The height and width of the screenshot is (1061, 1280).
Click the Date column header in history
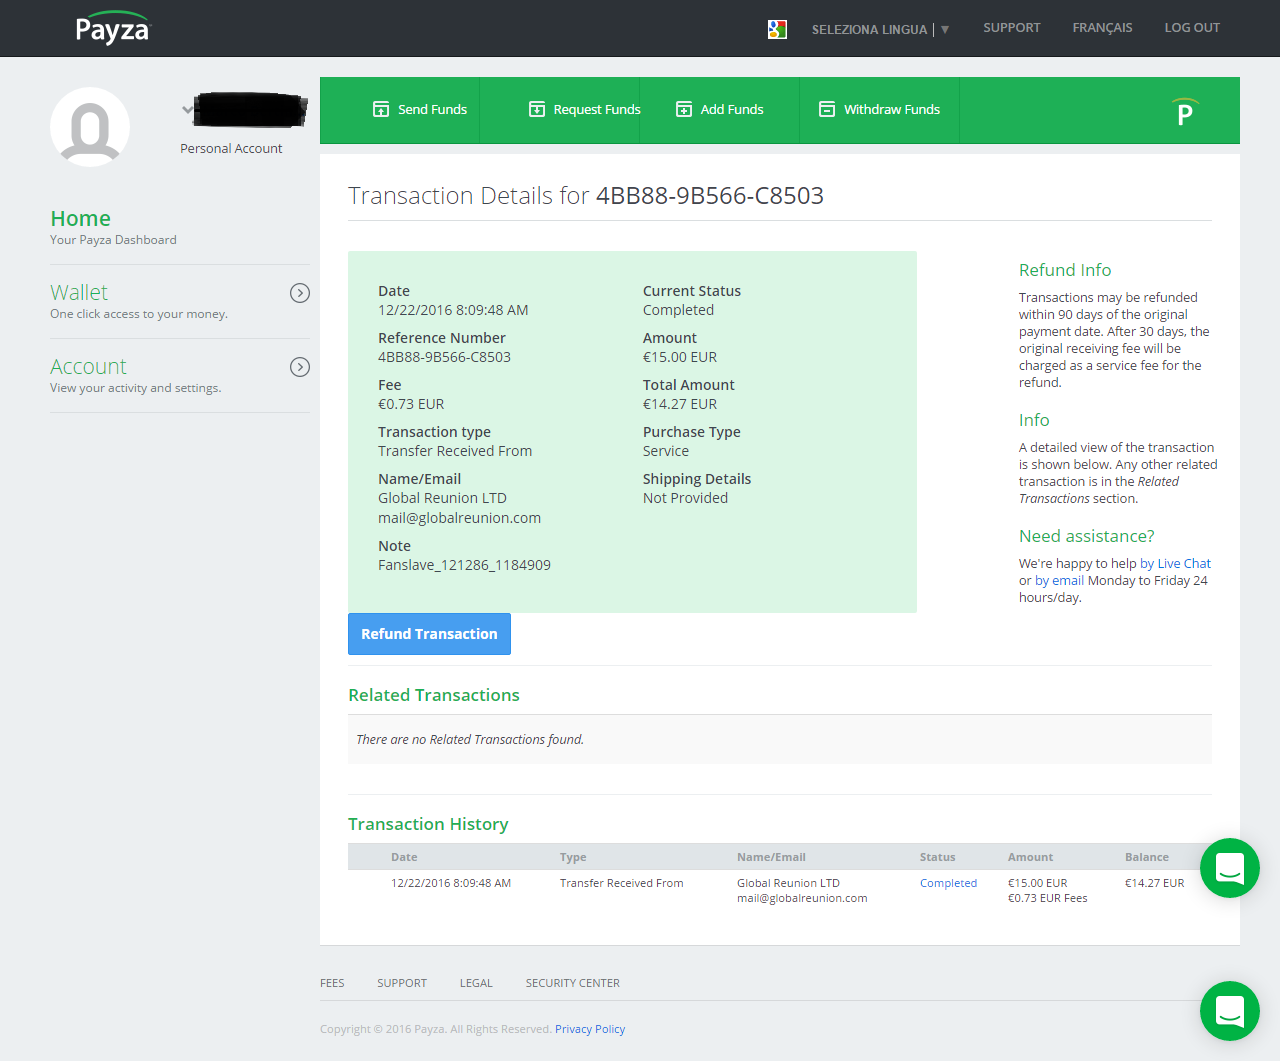(x=404, y=857)
